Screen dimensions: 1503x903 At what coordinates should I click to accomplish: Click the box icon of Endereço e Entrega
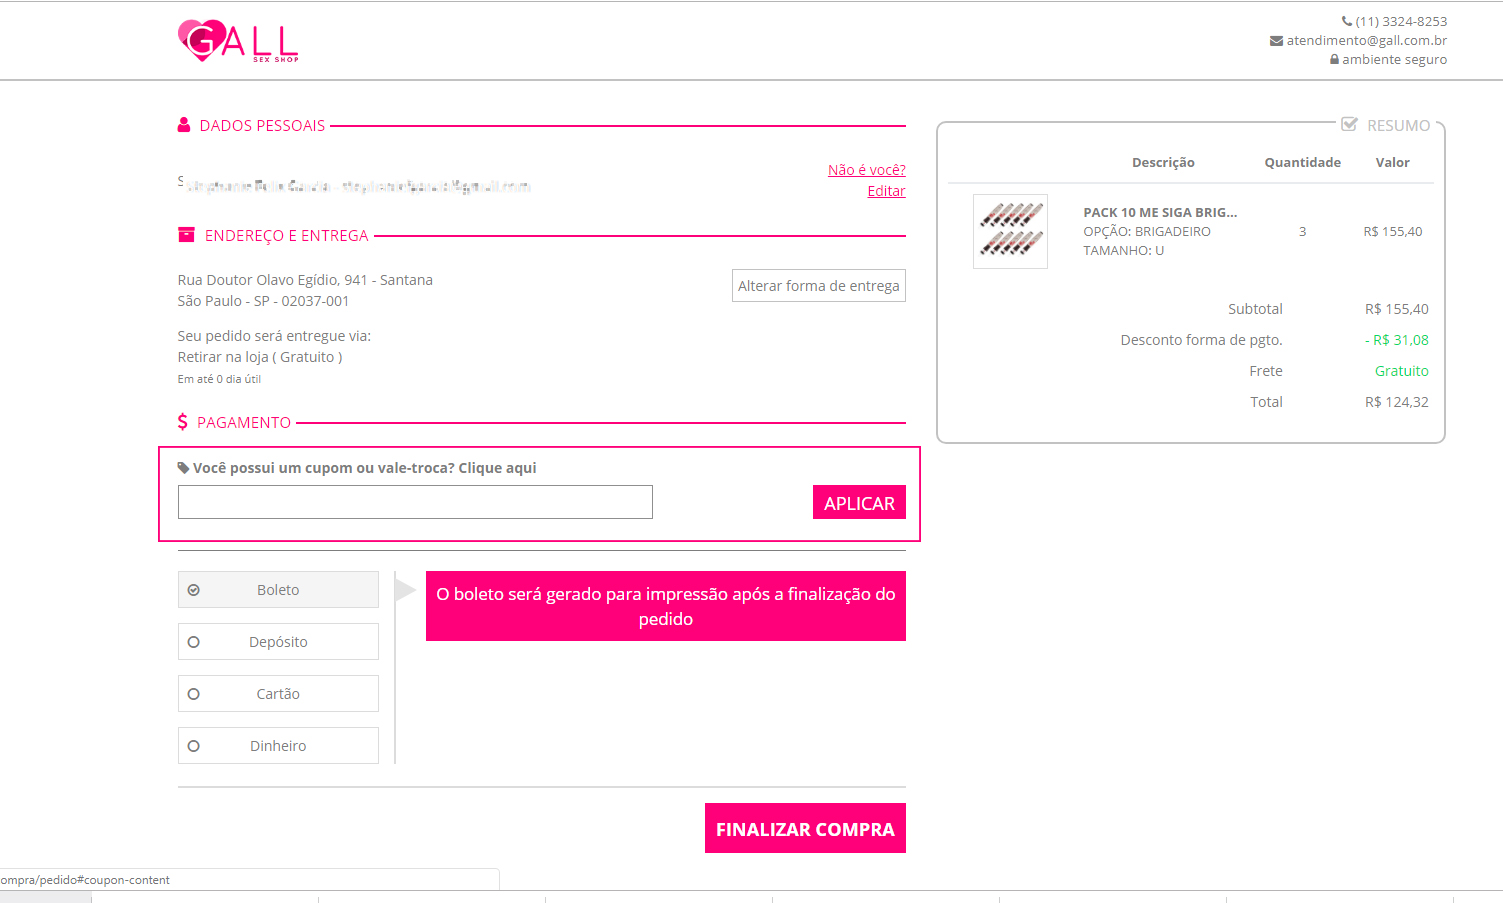point(186,235)
